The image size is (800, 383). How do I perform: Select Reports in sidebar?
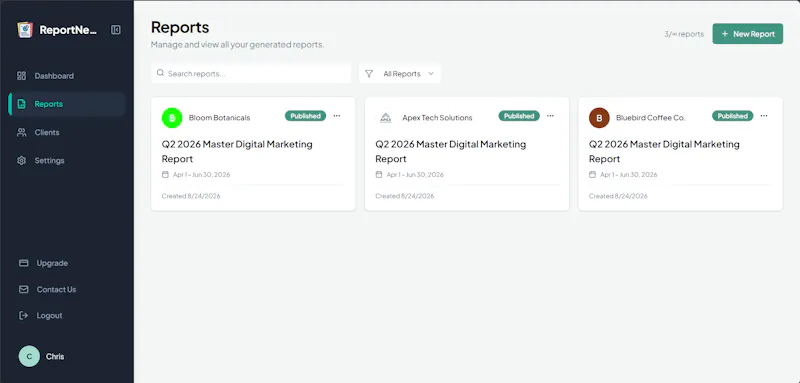click(x=66, y=104)
